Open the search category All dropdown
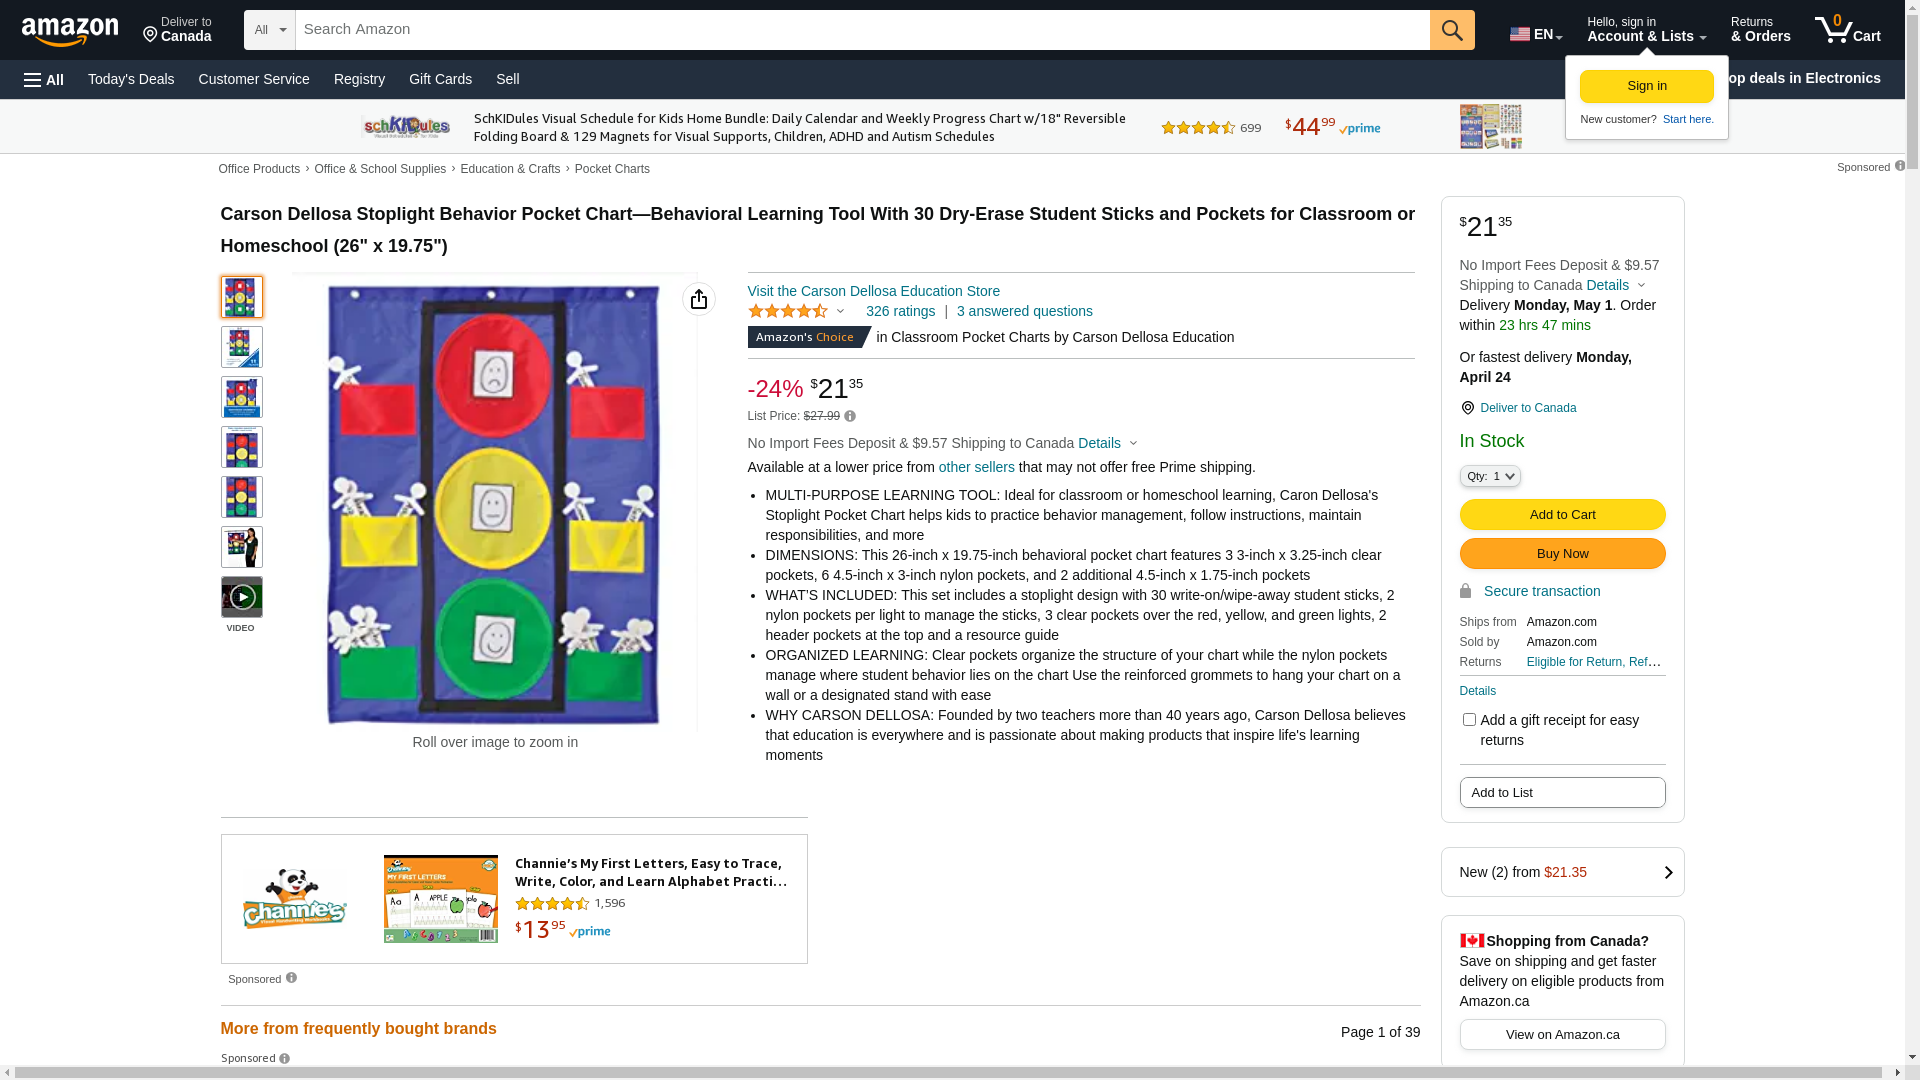The width and height of the screenshot is (1920, 1080). 269,30
